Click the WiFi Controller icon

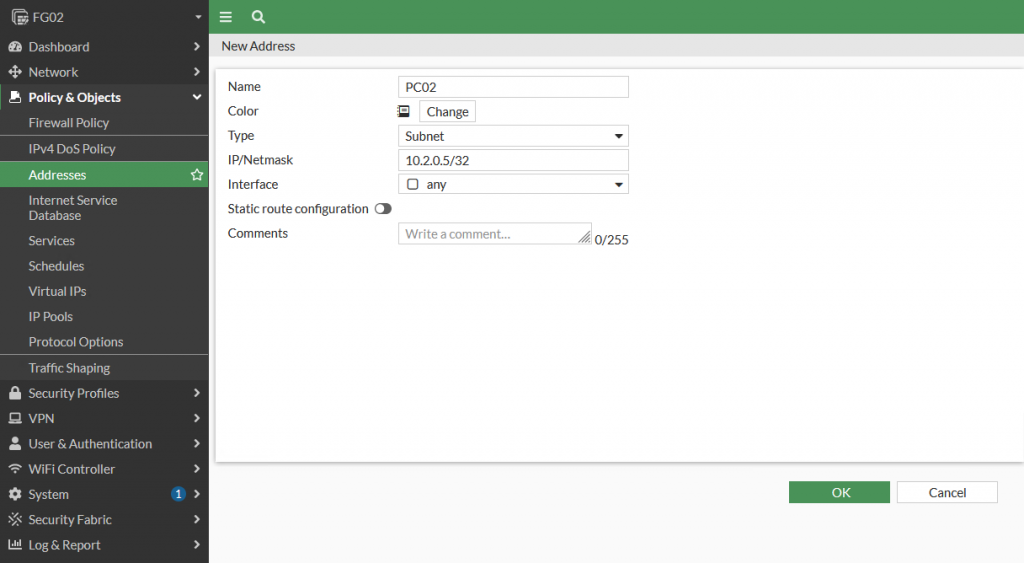click(x=15, y=469)
